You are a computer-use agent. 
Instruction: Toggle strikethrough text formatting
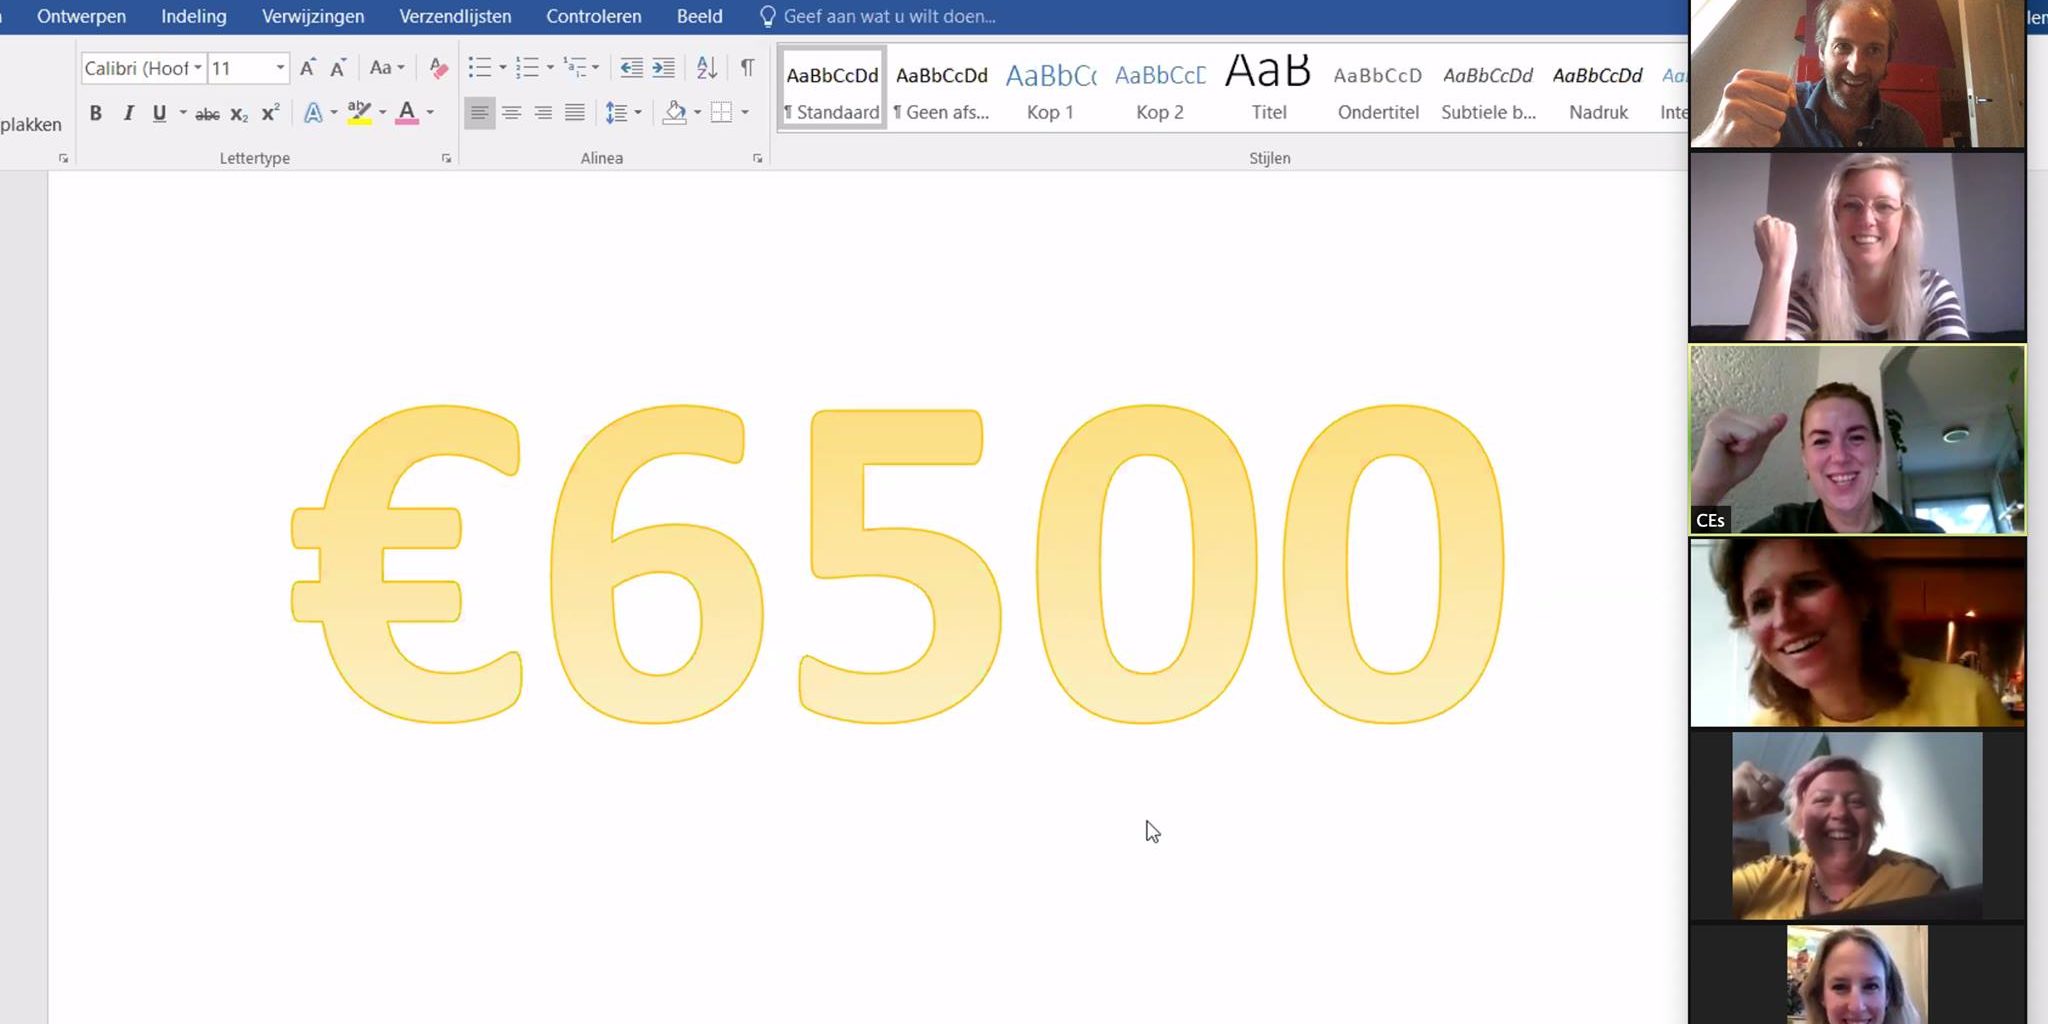(x=207, y=114)
